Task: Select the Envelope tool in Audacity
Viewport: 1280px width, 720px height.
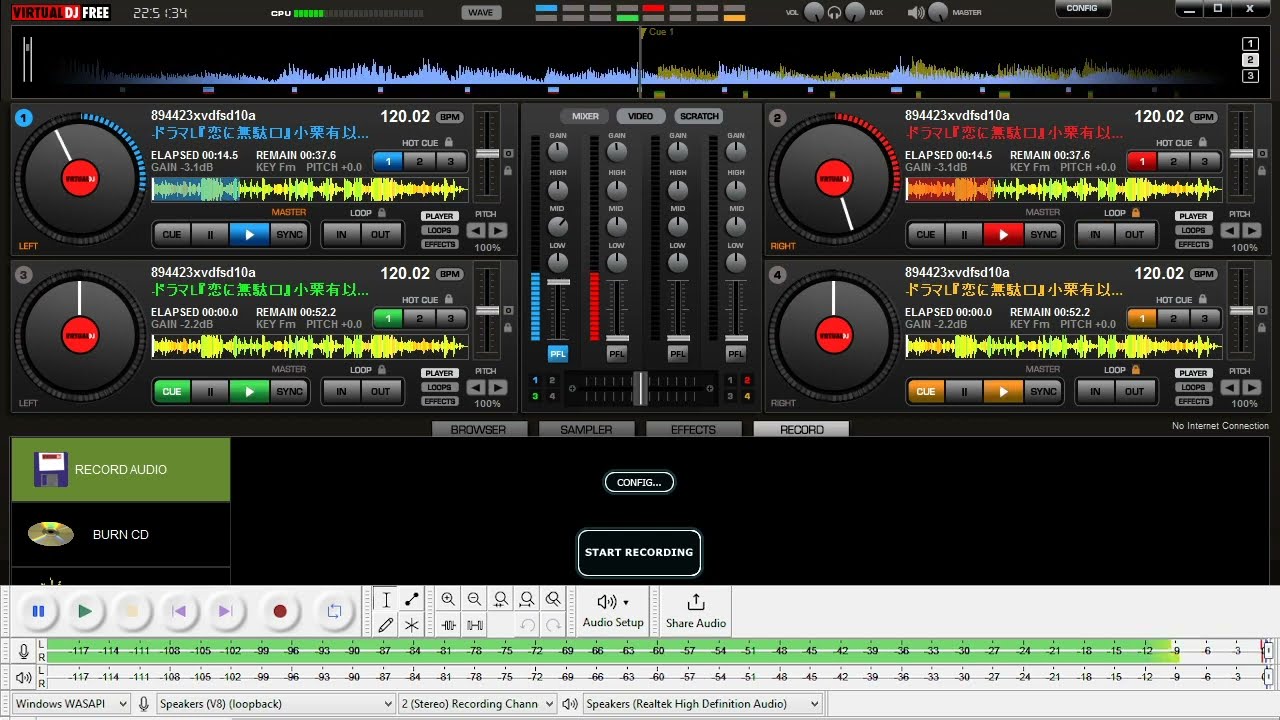Action: [x=411, y=599]
